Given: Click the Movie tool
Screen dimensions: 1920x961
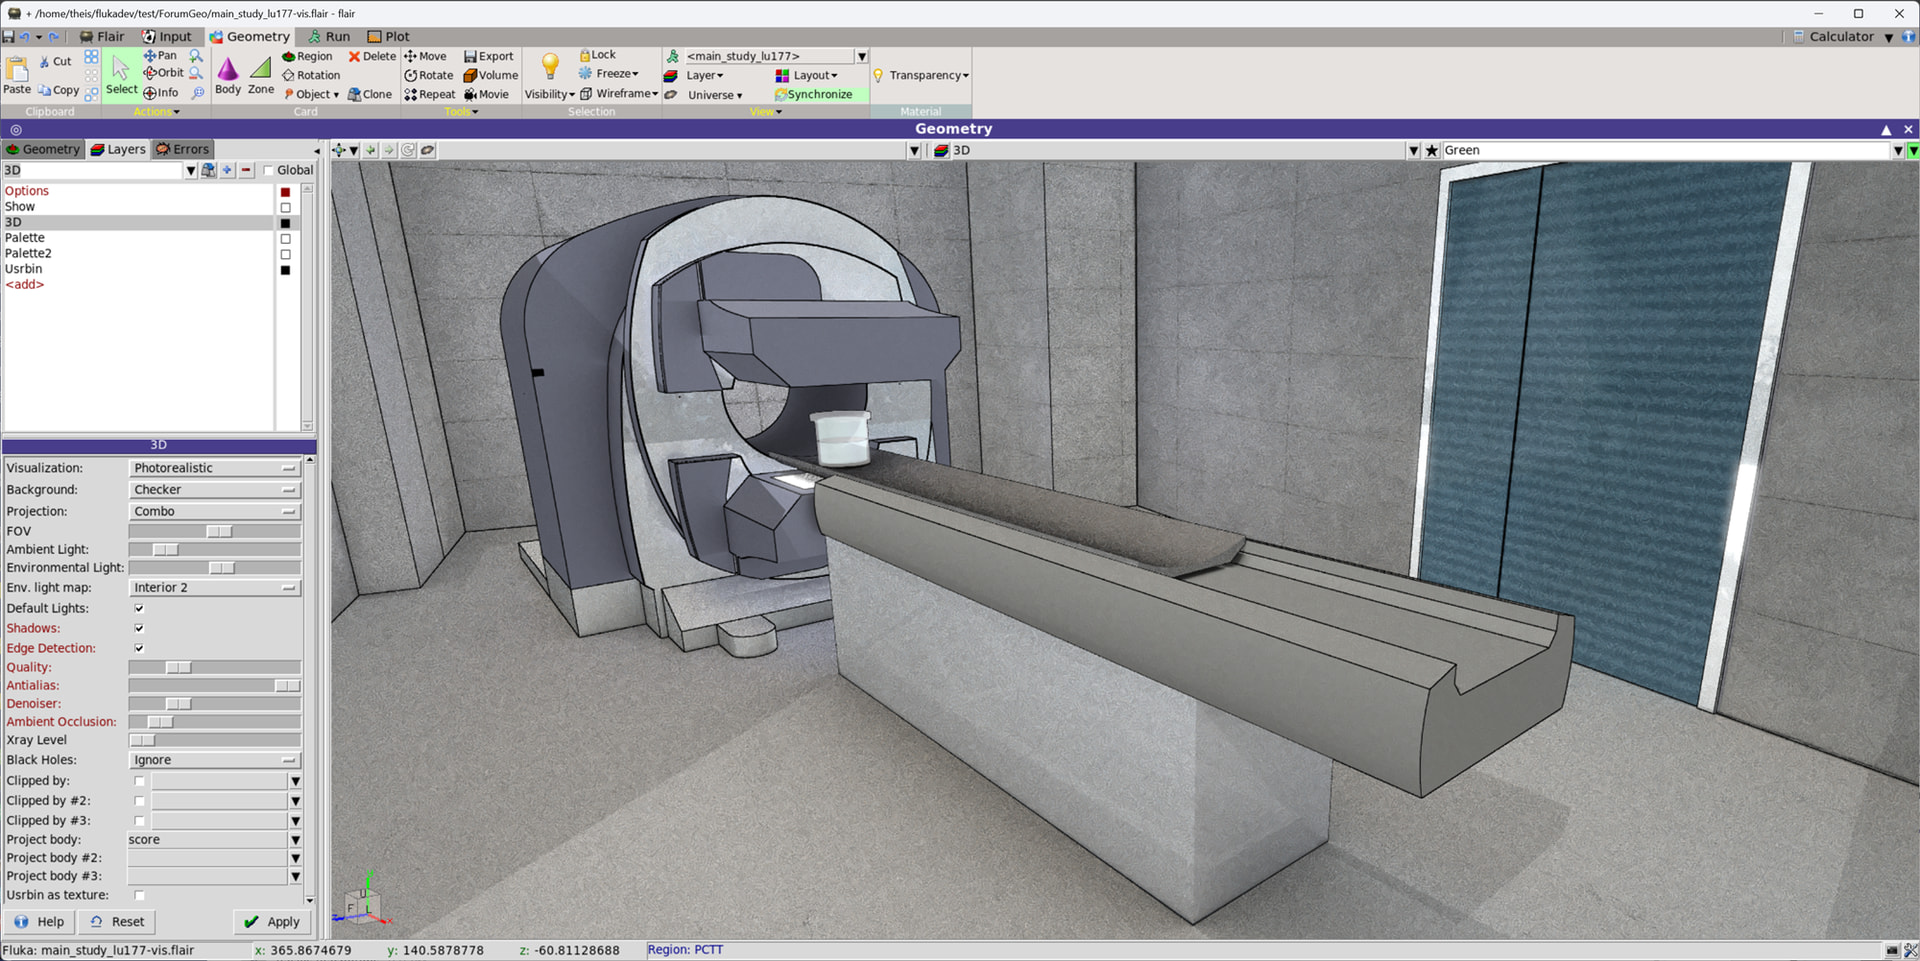Looking at the screenshot, I should coord(486,94).
